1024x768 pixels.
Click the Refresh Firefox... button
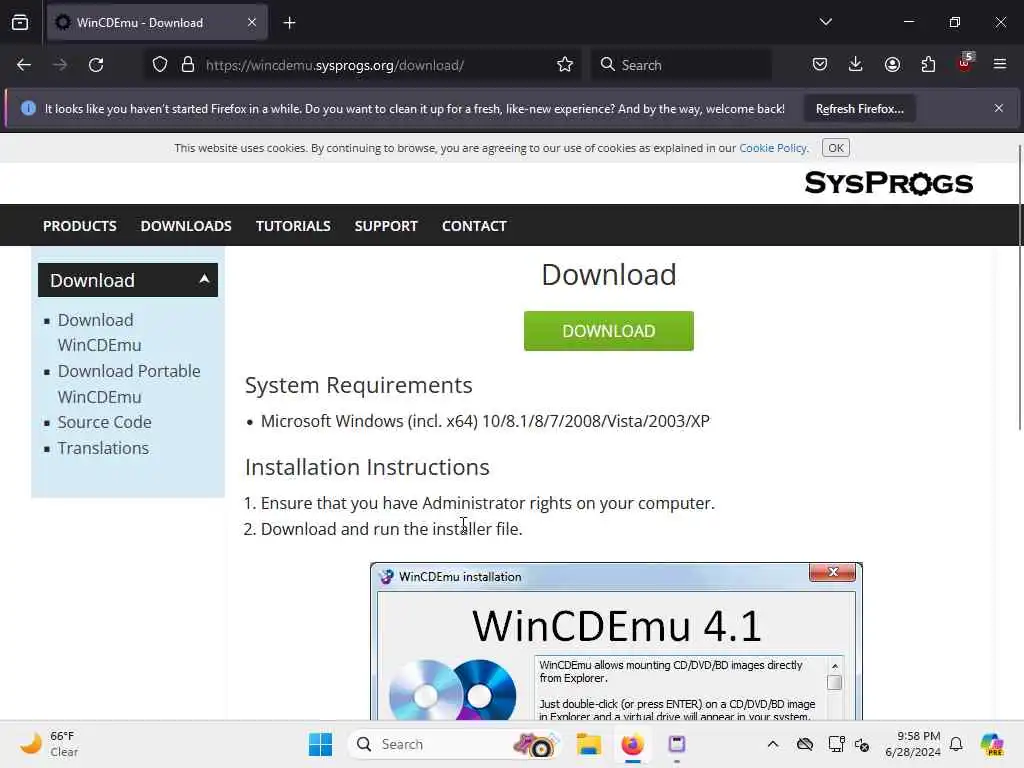pos(859,109)
